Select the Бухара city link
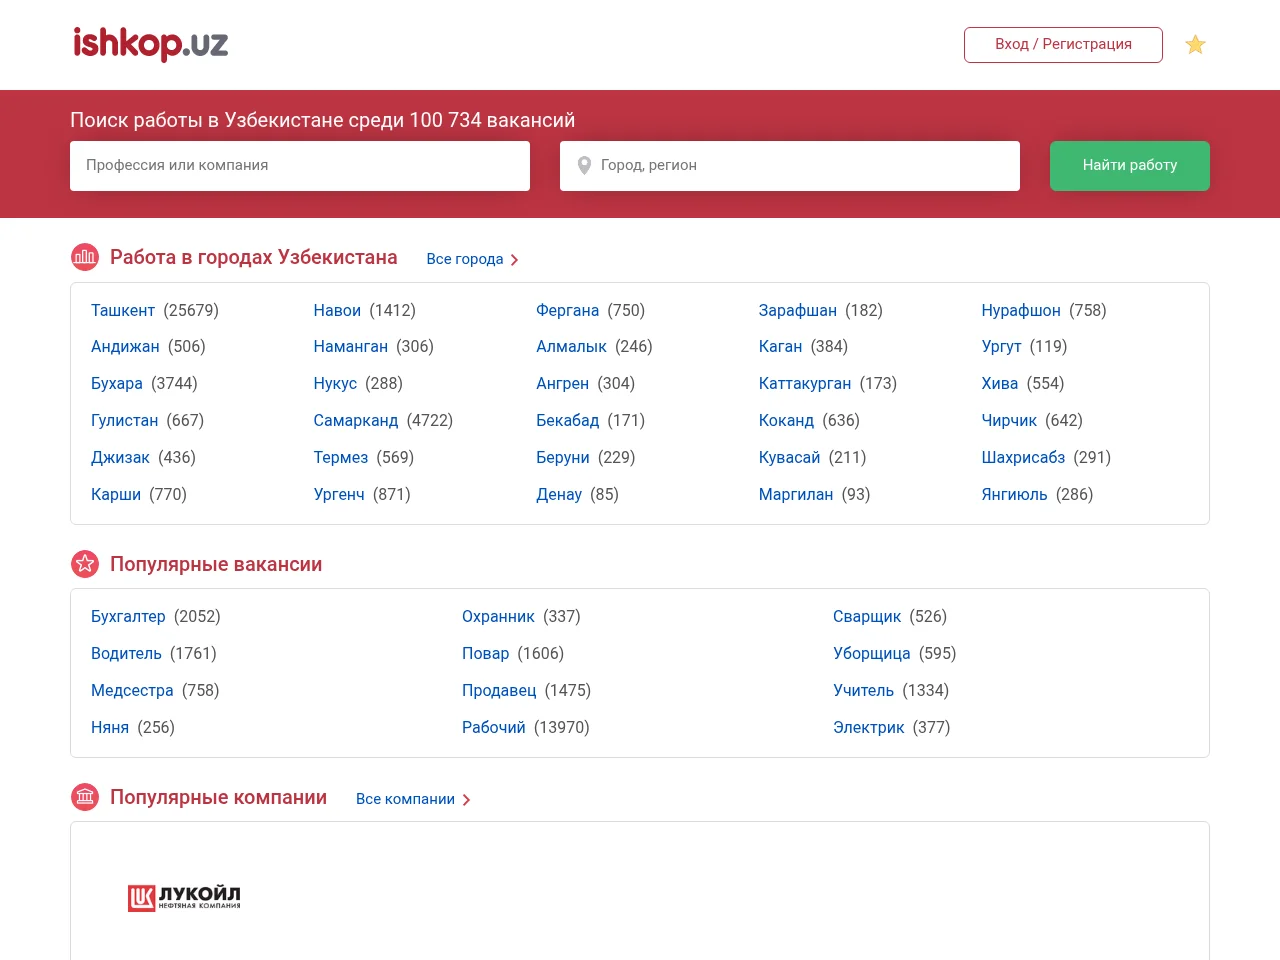 [117, 384]
